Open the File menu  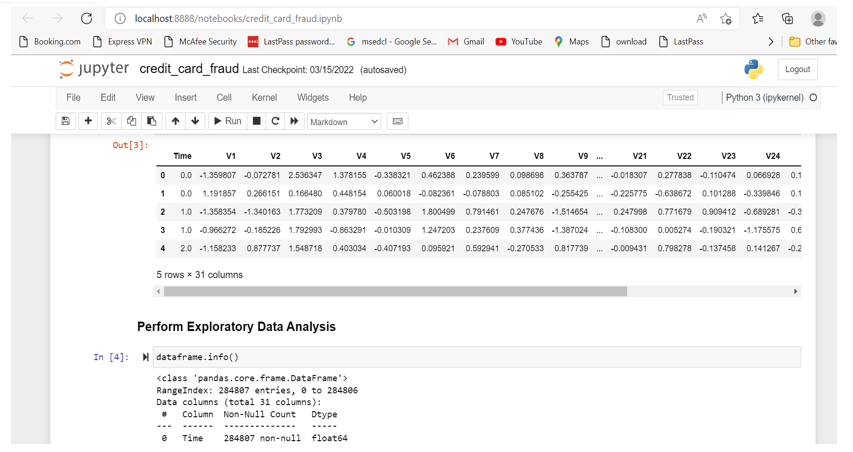click(x=73, y=97)
